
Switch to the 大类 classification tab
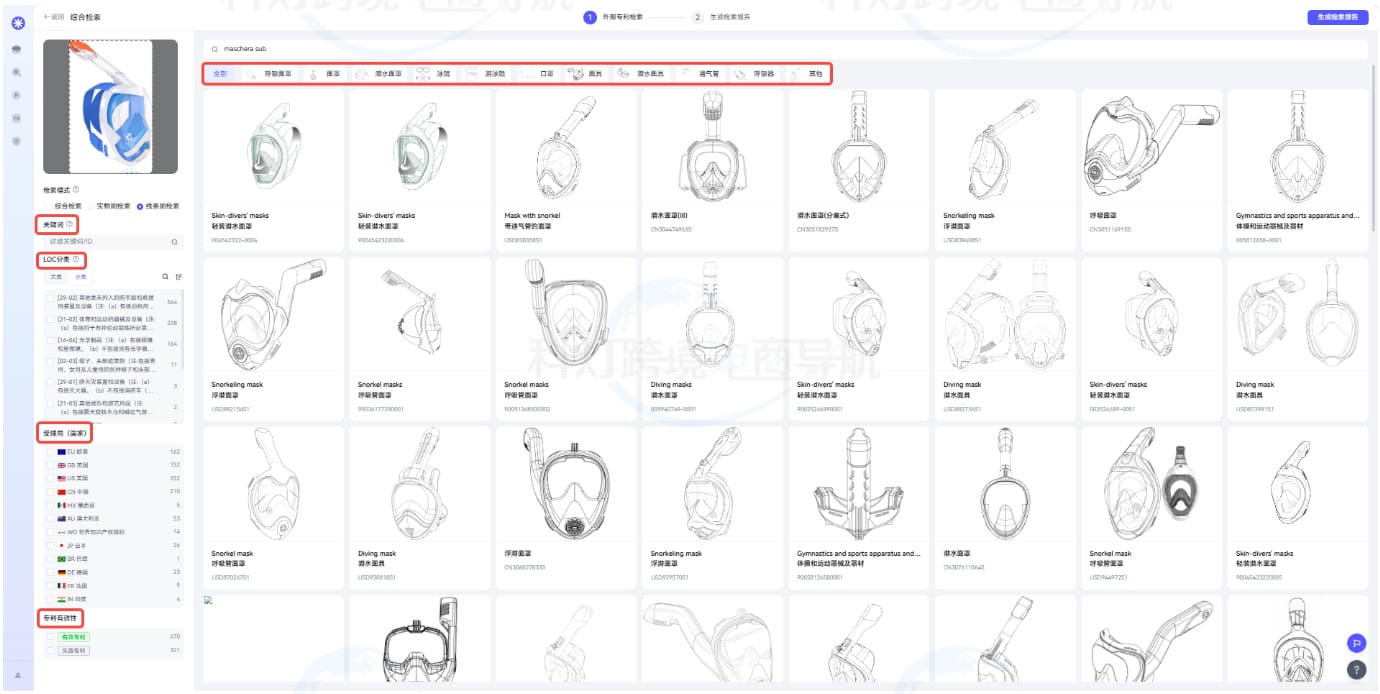coord(56,277)
